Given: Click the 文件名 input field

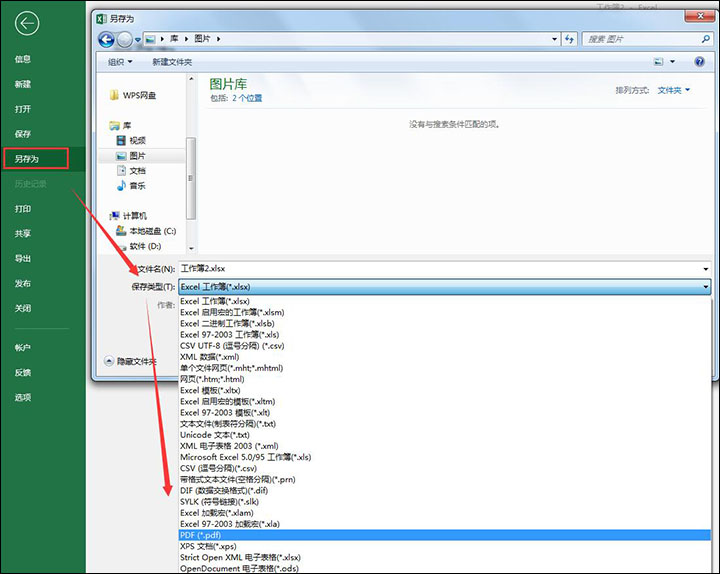Looking at the screenshot, I should point(440,269).
